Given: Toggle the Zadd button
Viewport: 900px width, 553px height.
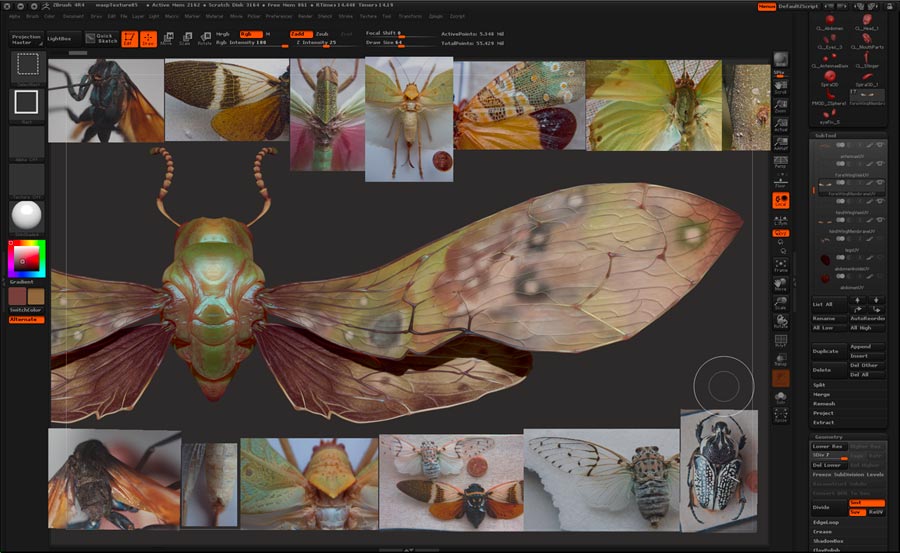Looking at the screenshot, I should pos(301,34).
